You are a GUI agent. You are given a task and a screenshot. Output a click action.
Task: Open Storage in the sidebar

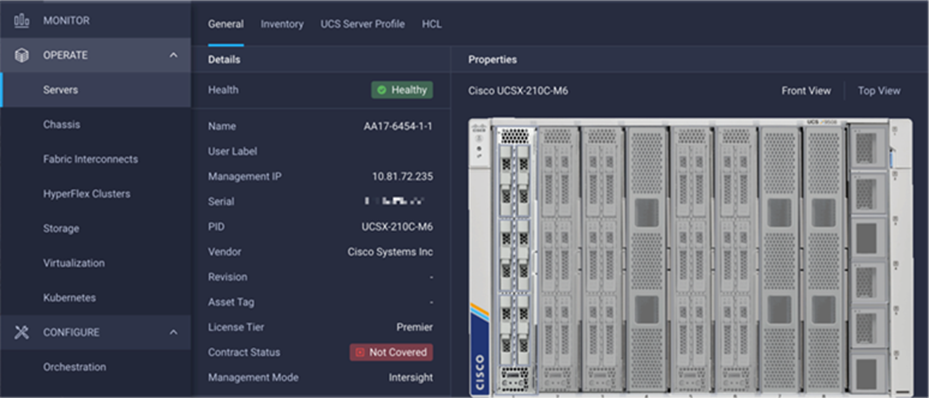pos(61,229)
